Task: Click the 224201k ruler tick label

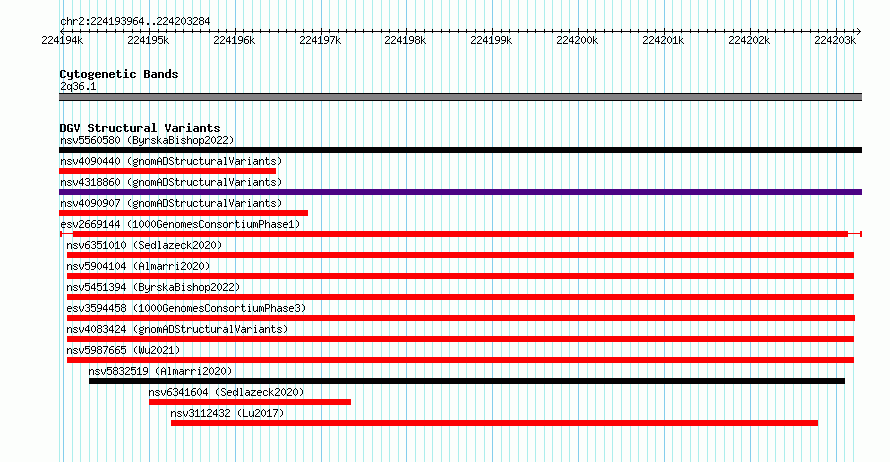Action: [x=663, y=40]
